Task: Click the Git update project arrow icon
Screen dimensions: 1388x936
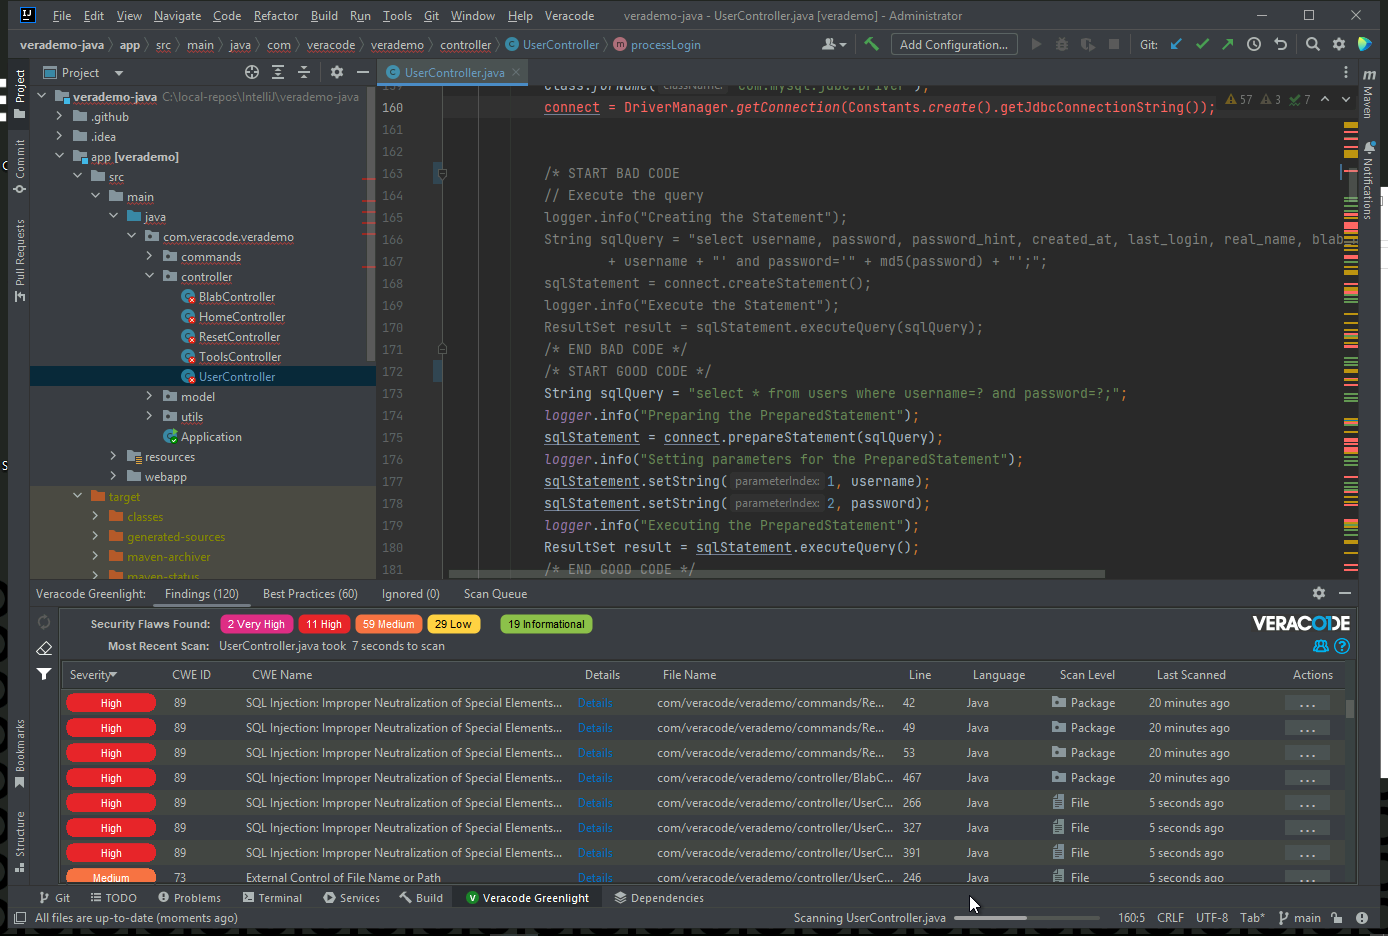Action: (x=1176, y=44)
